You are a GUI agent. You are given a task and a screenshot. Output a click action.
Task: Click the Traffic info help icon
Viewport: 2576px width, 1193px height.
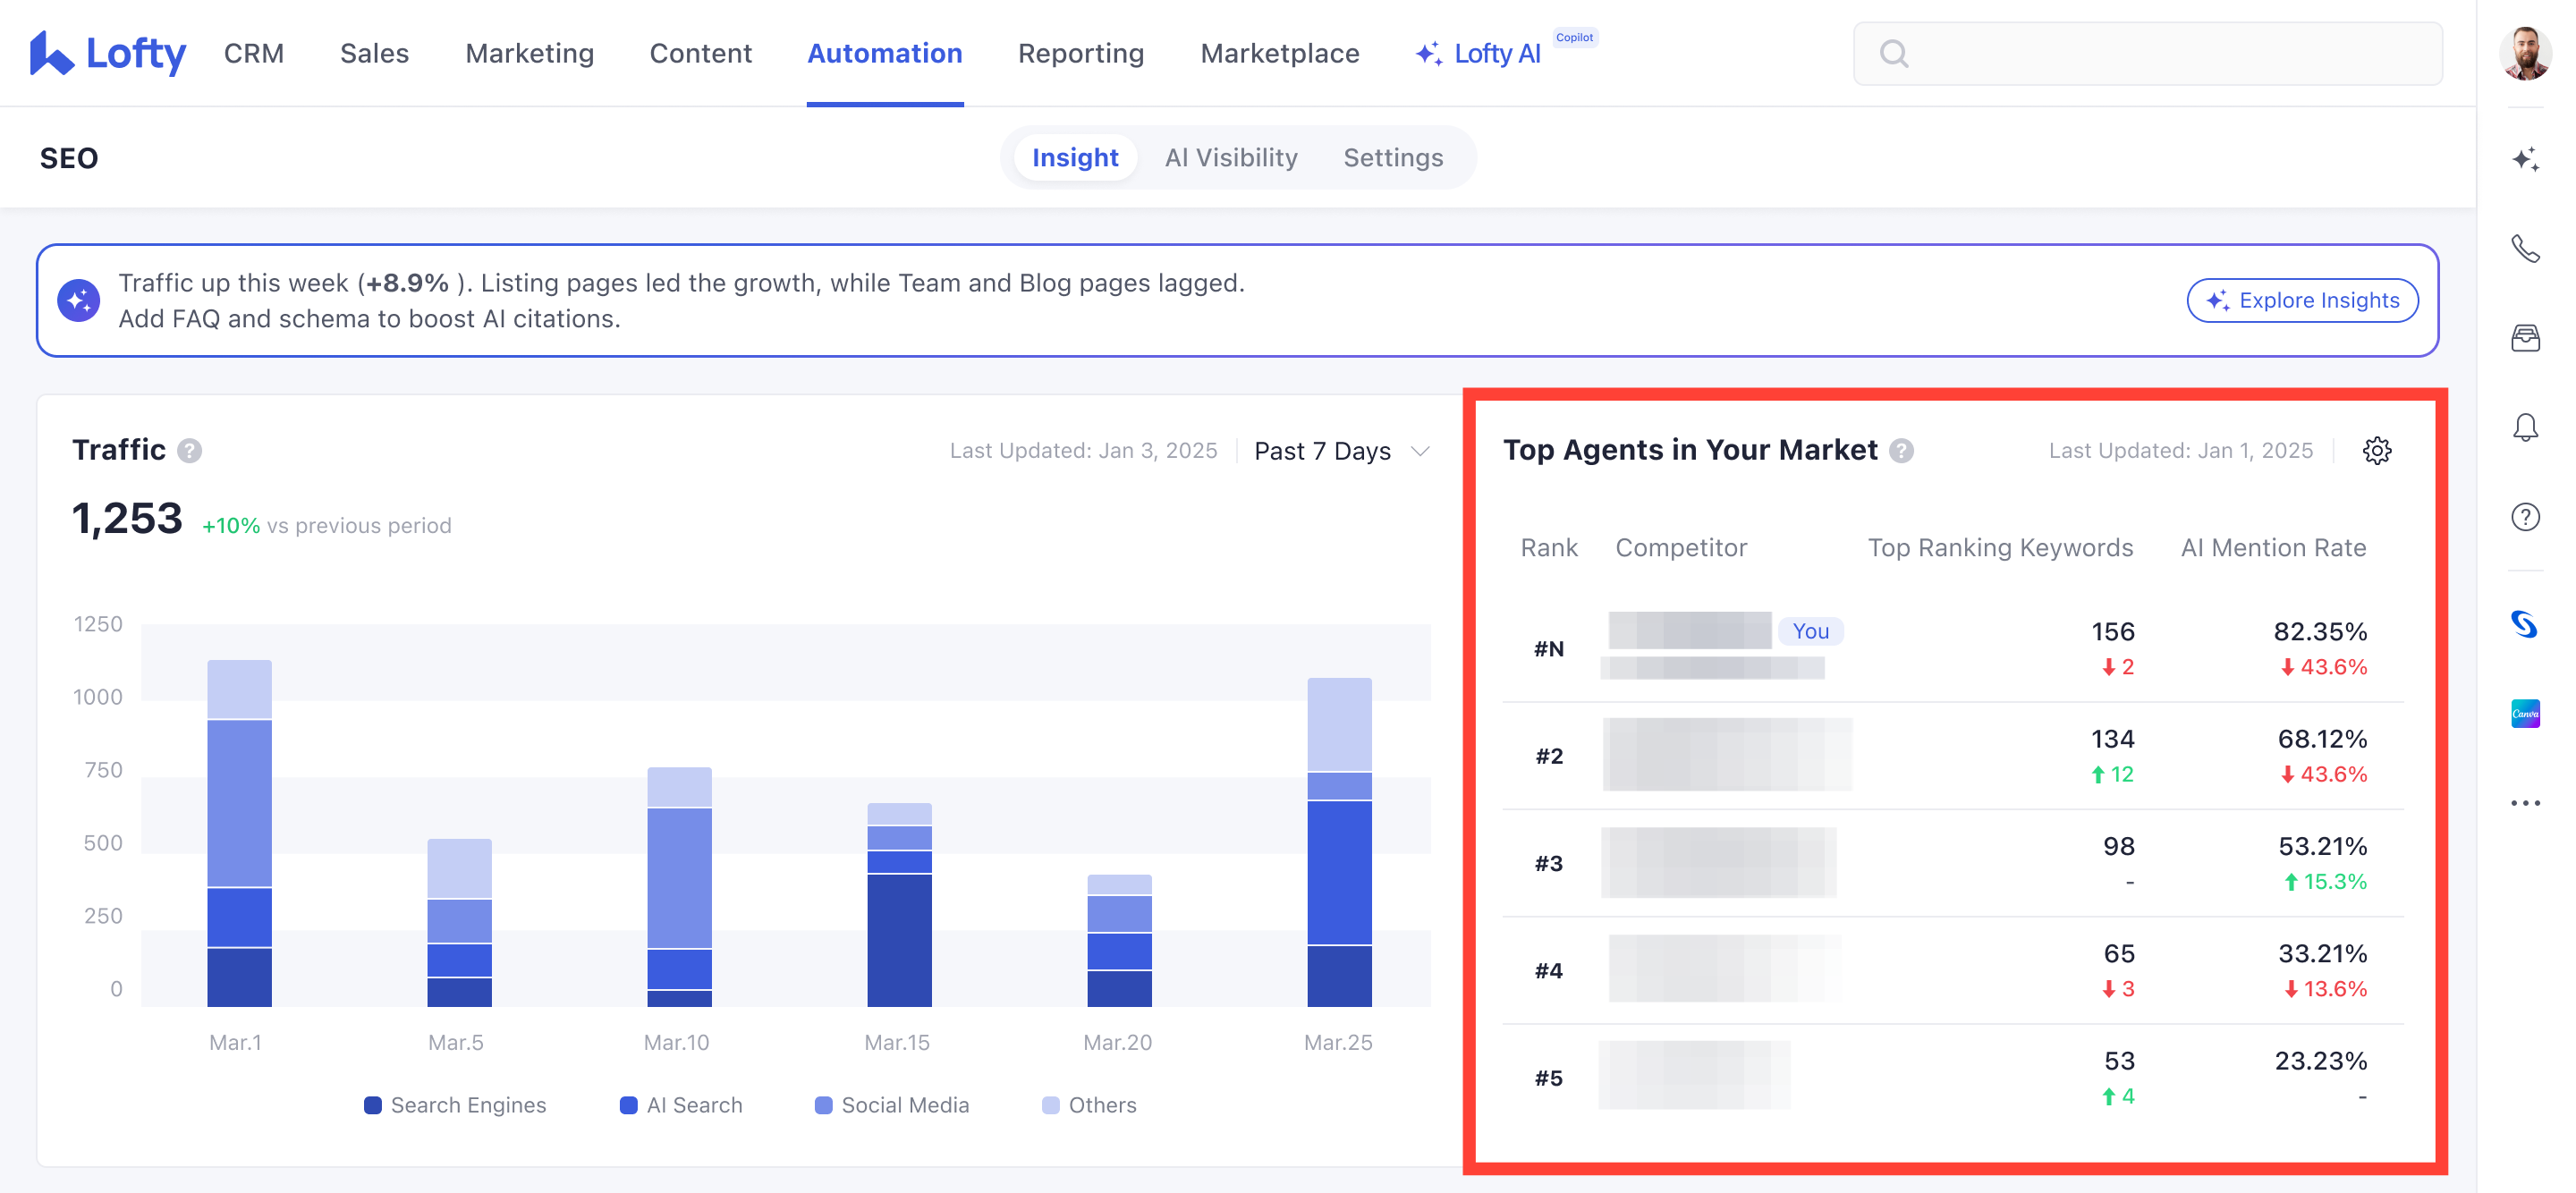(x=189, y=451)
